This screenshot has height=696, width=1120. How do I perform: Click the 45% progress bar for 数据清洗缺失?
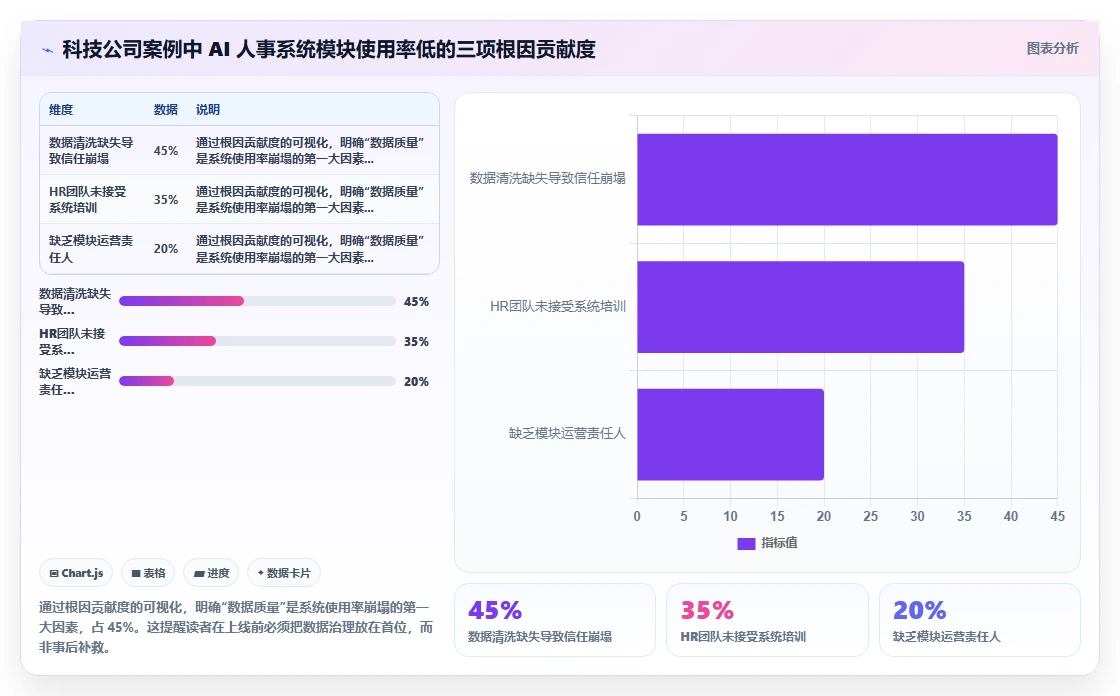coord(257,302)
